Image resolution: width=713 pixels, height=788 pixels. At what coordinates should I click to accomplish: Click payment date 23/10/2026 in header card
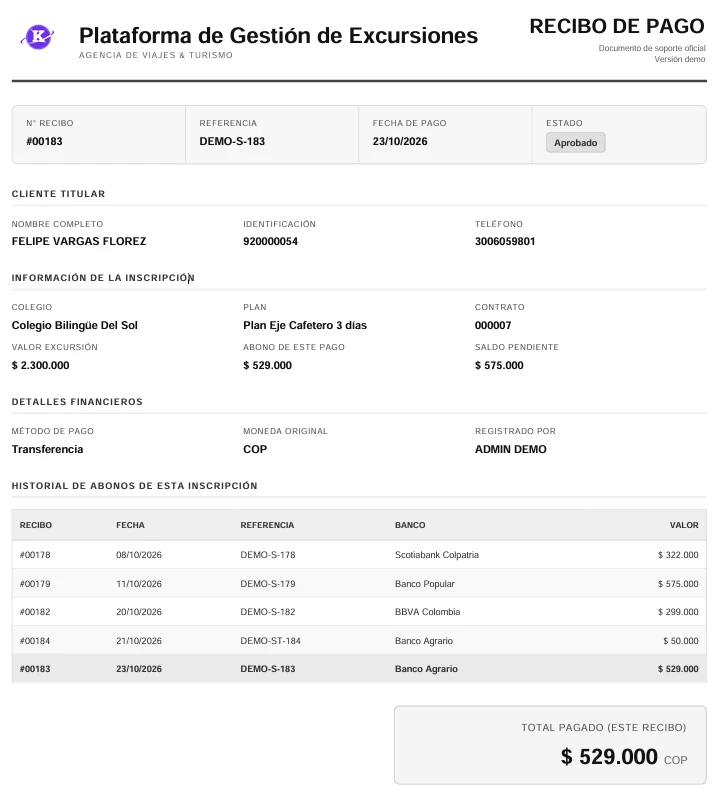pos(400,141)
